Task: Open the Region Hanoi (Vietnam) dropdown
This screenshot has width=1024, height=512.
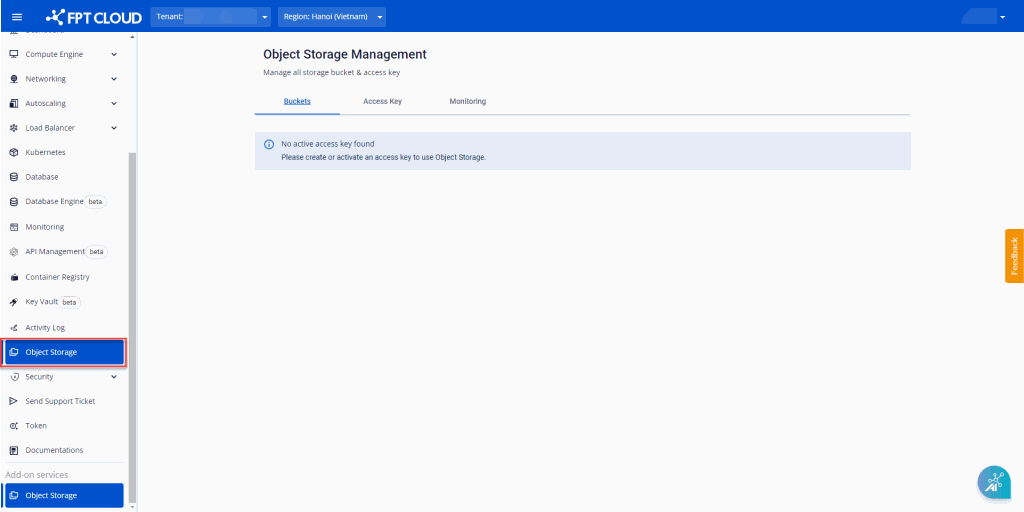Action: [x=332, y=17]
